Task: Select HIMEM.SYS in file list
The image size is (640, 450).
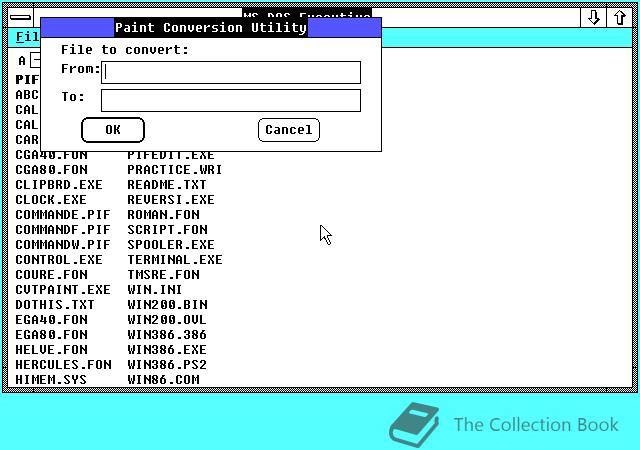Action: coord(51,380)
